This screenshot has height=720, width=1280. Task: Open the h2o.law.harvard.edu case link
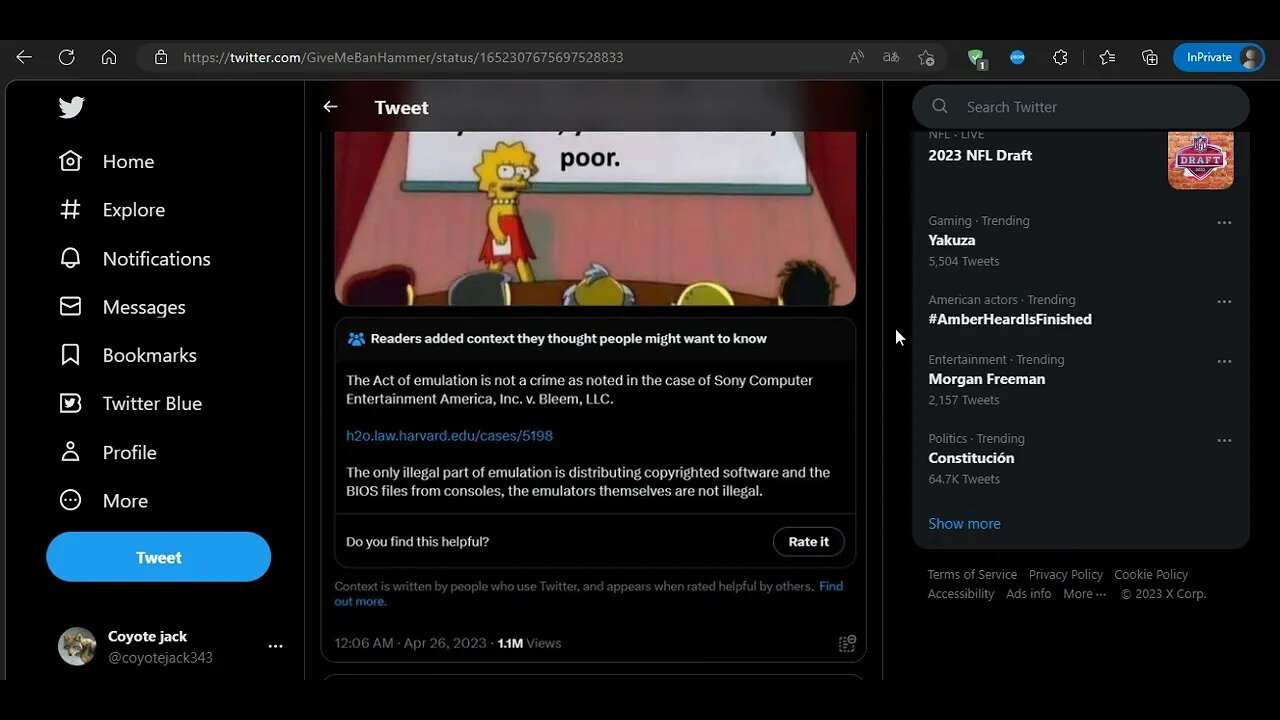pos(449,436)
